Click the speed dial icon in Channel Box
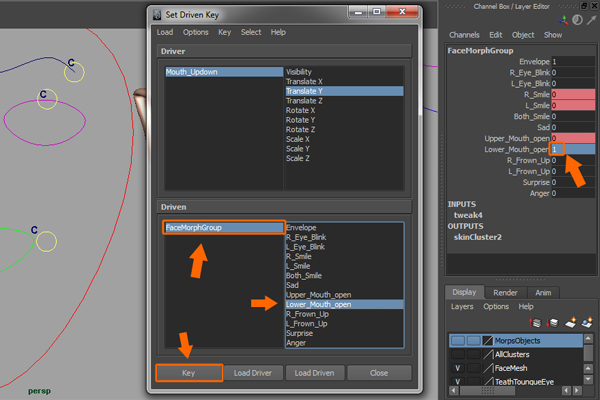Screen dimensions: 600x400 [577, 20]
